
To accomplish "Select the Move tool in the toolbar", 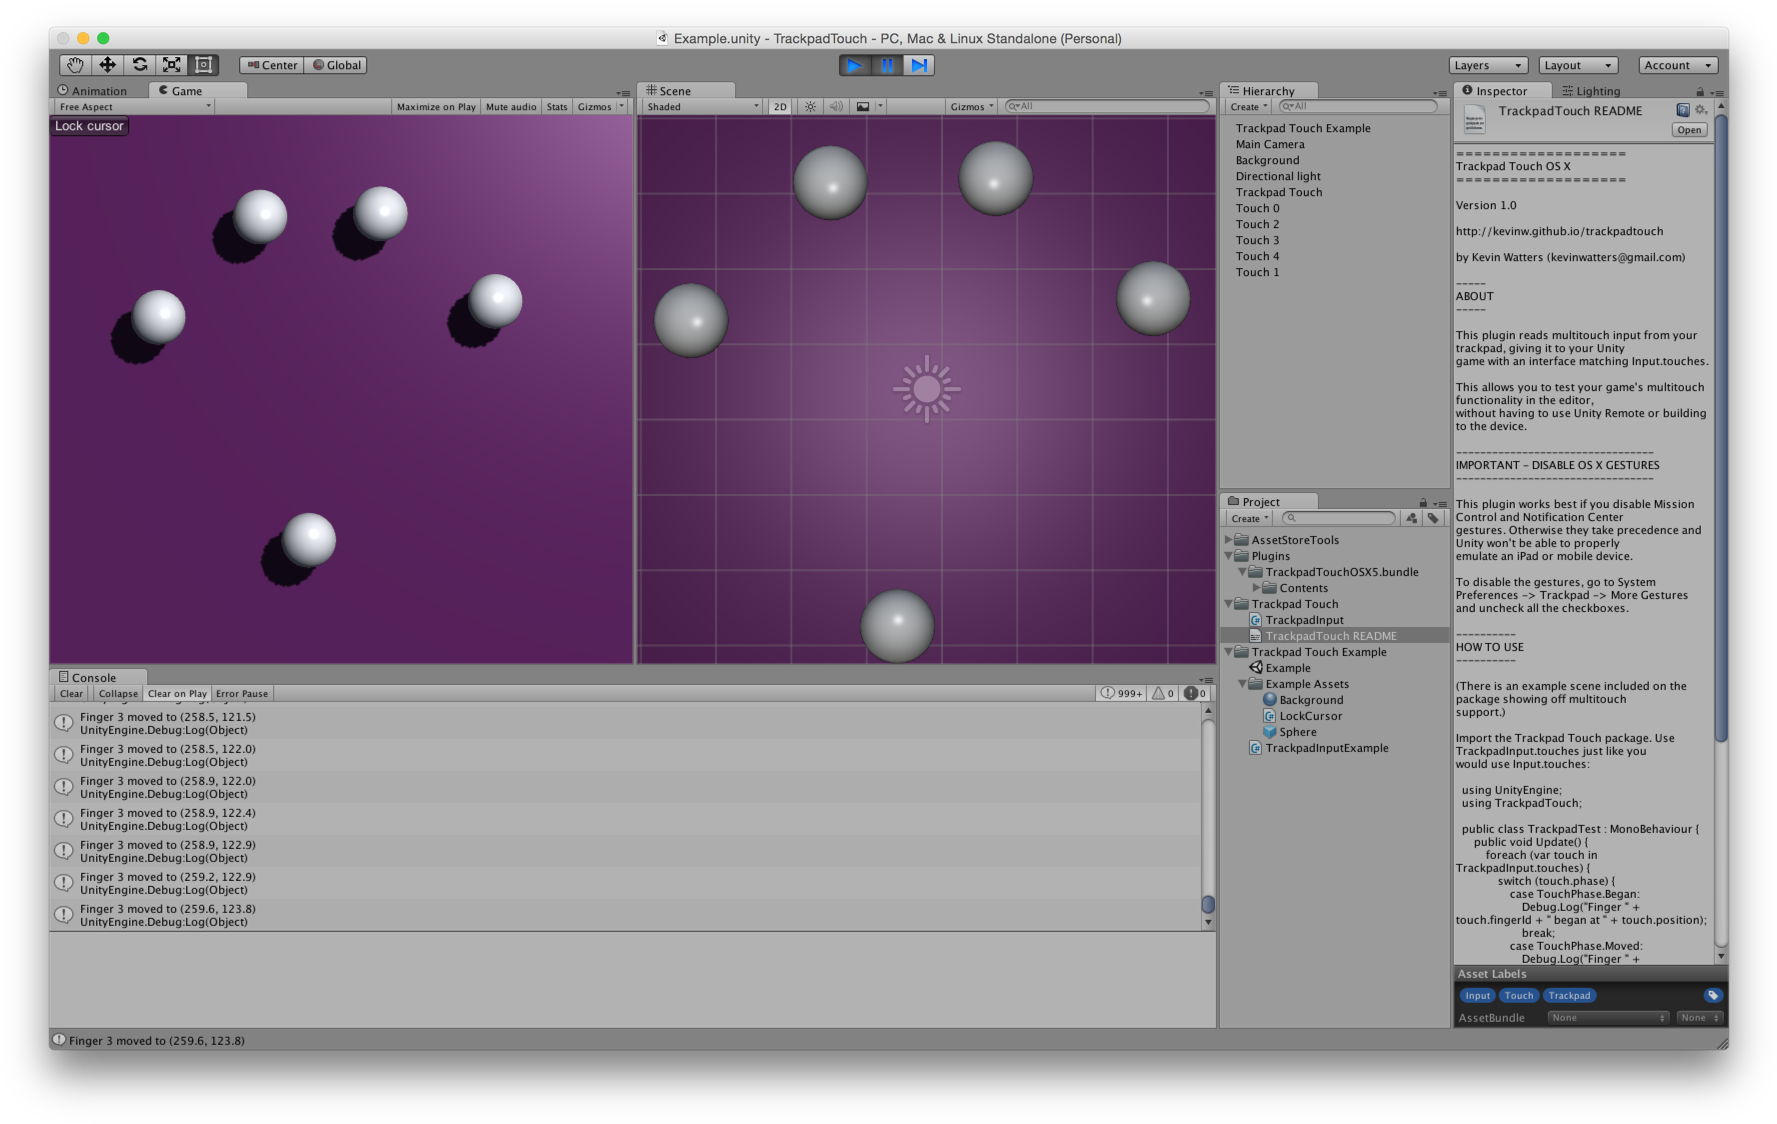I will [105, 64].
